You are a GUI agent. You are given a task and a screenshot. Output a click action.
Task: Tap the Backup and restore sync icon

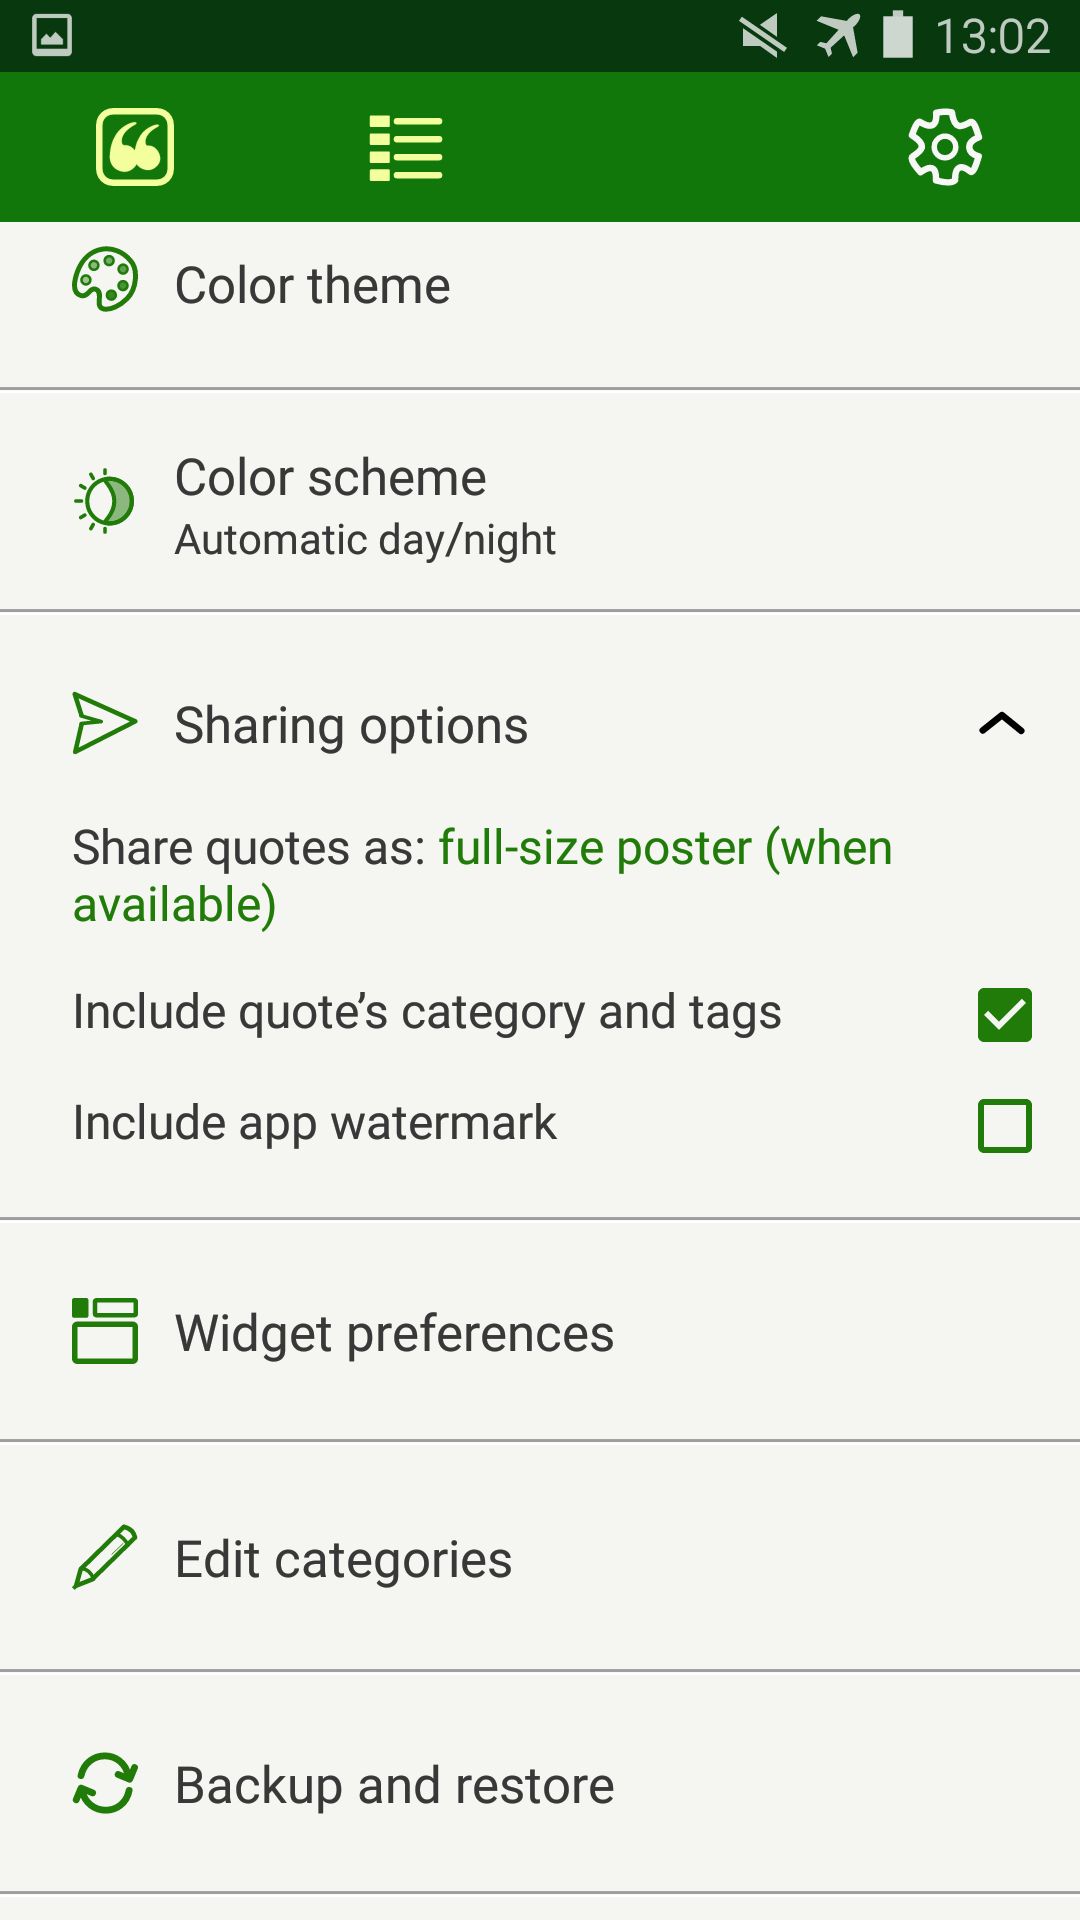pyautogui.click(x=105, y=1783)
